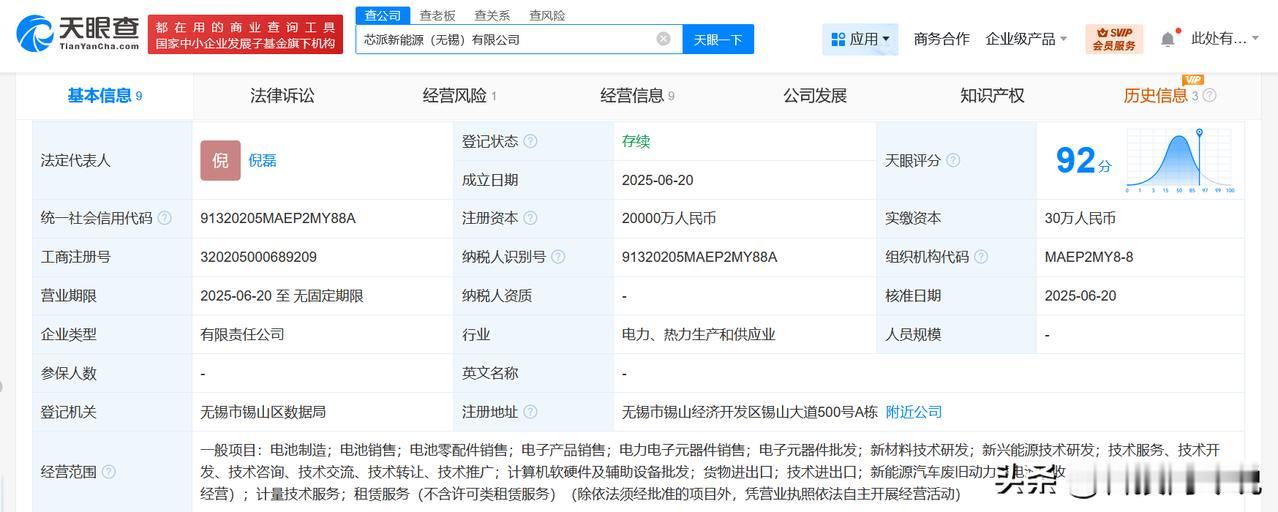This screenshot has height=512, width=1278.
Task: Click 成立日期 value 2025-06-20
Action: coord(657,180)
